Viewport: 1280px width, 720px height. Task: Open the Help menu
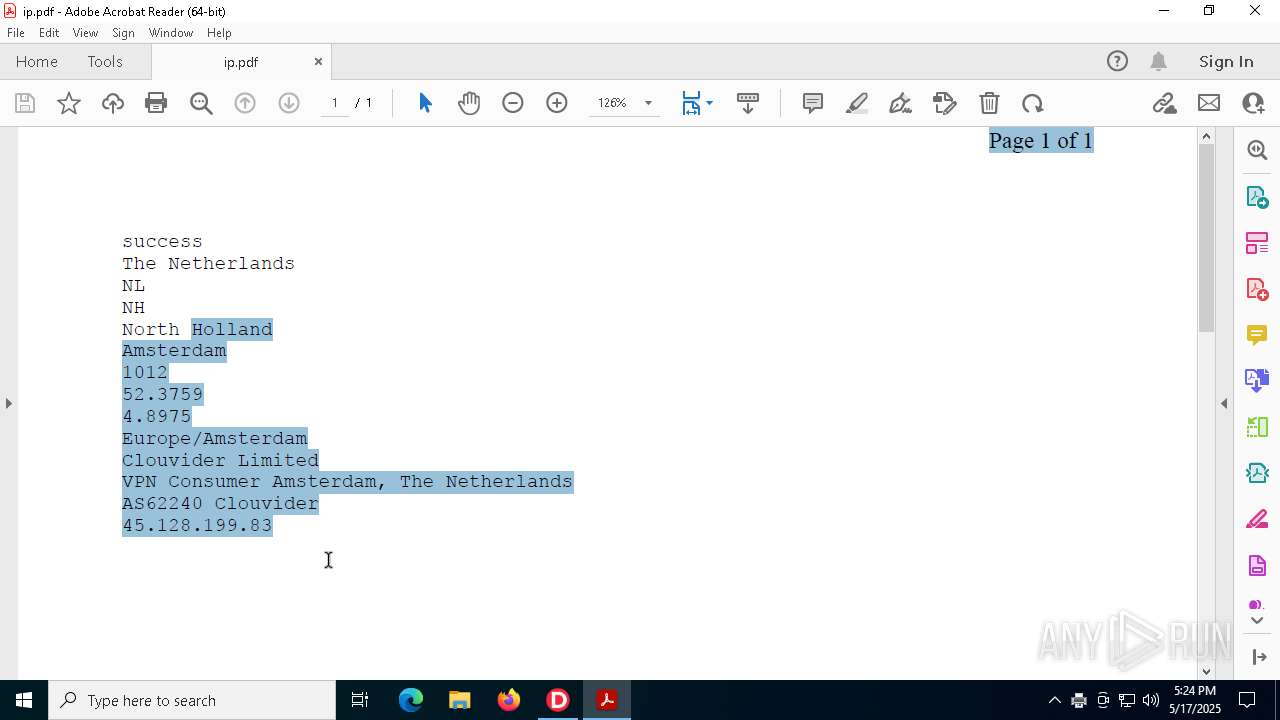click(x=219, y=33)
